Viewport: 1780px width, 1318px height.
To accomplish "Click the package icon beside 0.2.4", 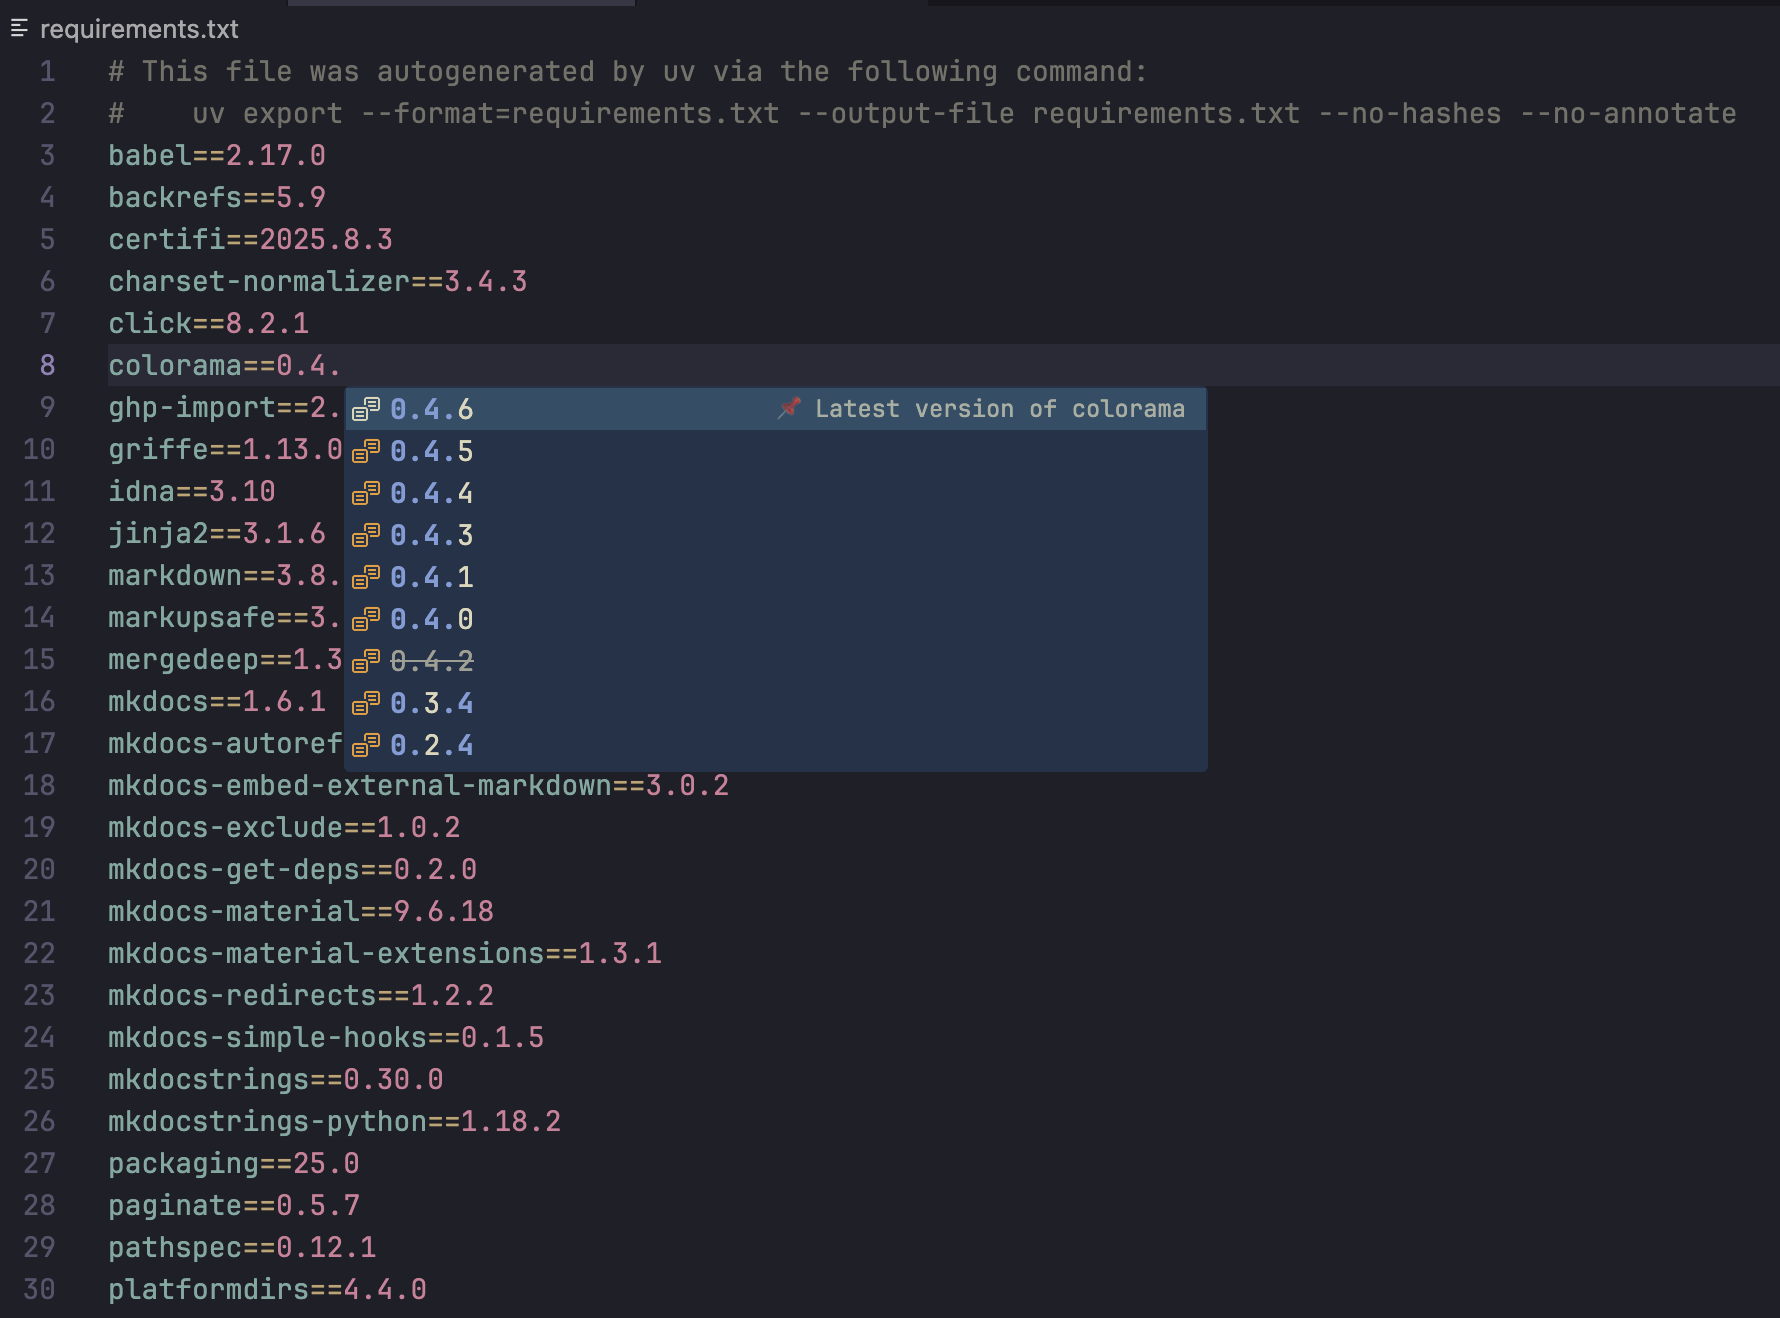I will pos(366,745).
